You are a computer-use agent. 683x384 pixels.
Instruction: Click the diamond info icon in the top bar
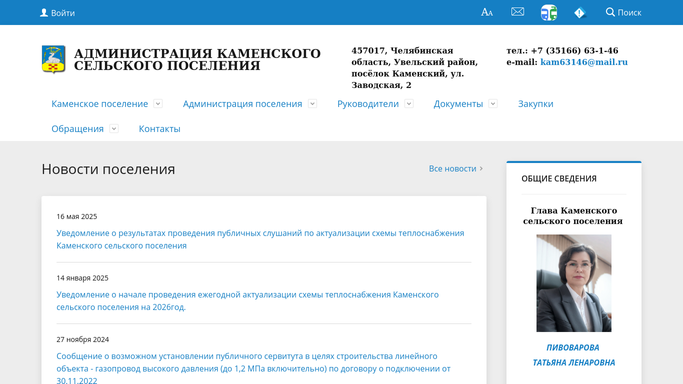[580, 13]
